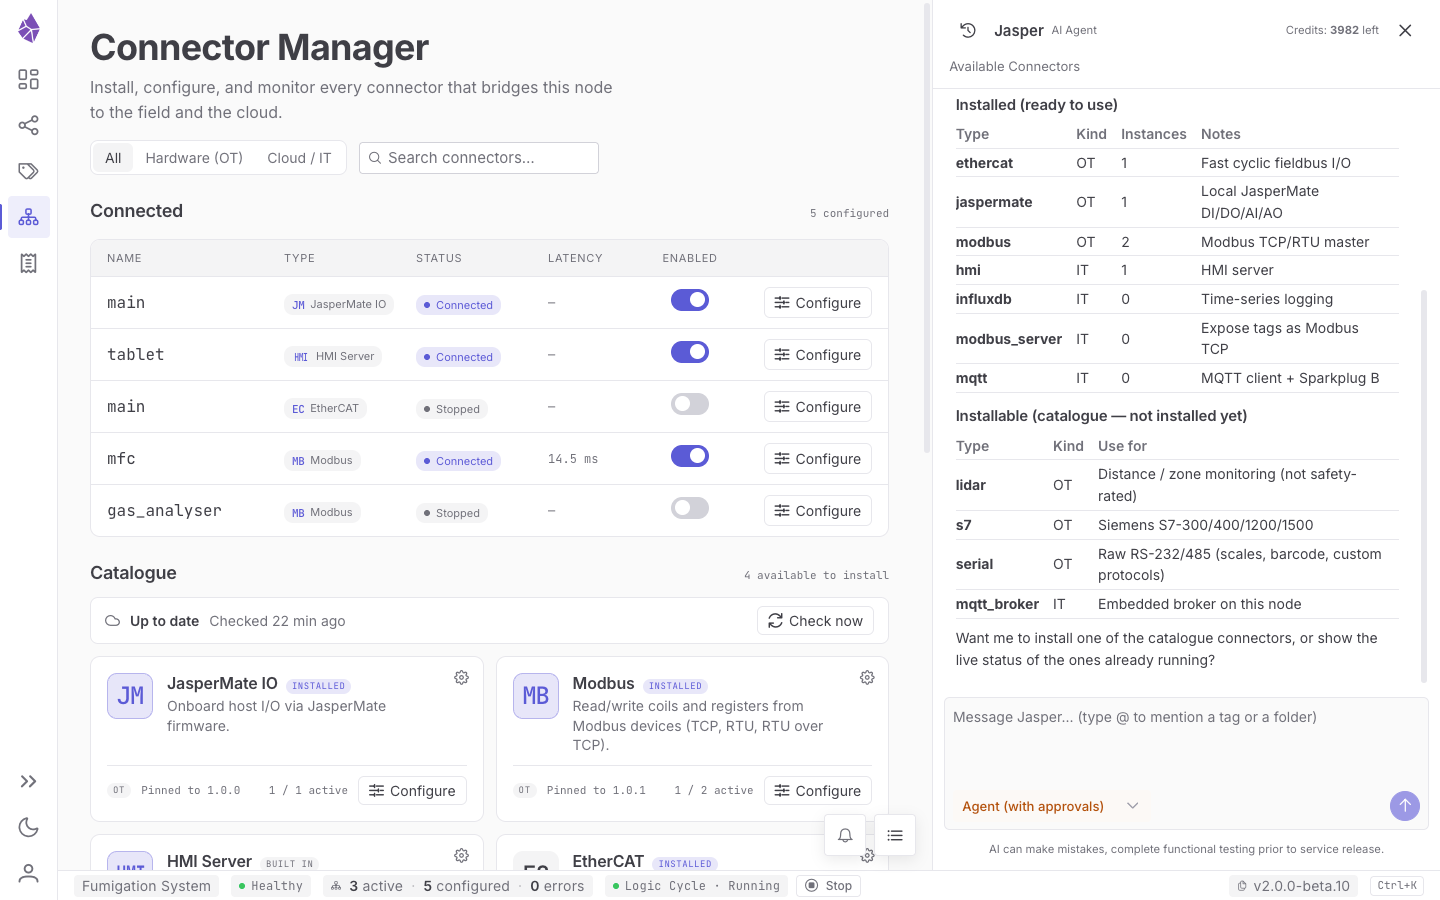The image size is (1440, 900).
Task: Close the Jasper AI Agent panel
Action: coord(1405,30)
